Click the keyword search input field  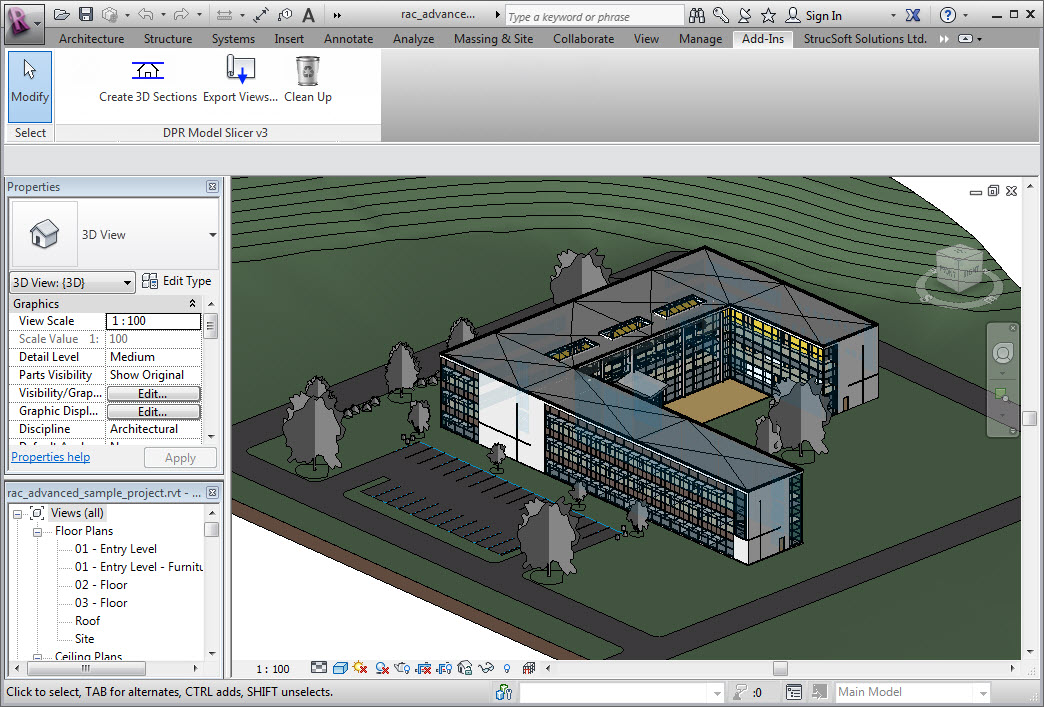(x=593, y=16)
